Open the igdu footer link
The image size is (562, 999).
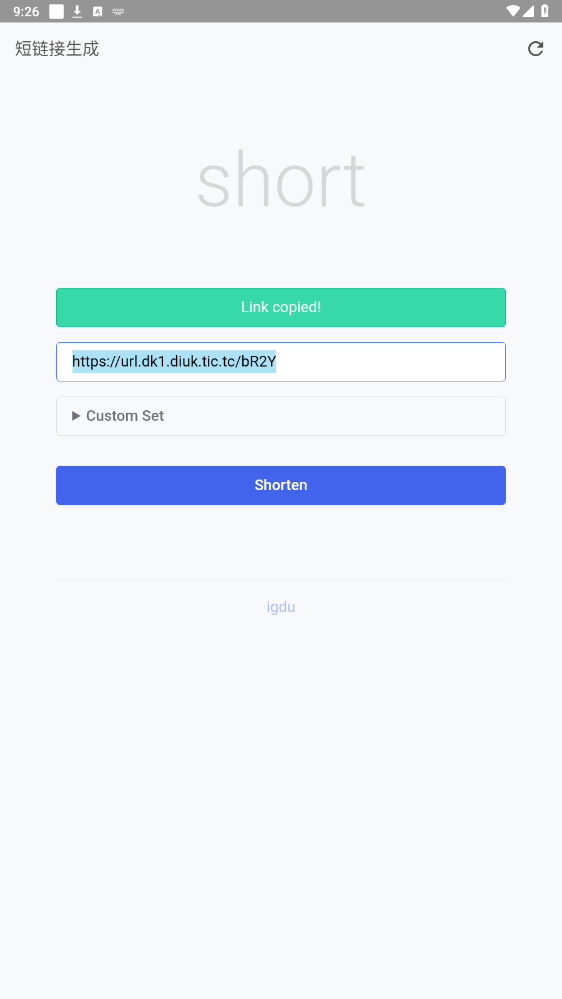click(x=281, y=607)
